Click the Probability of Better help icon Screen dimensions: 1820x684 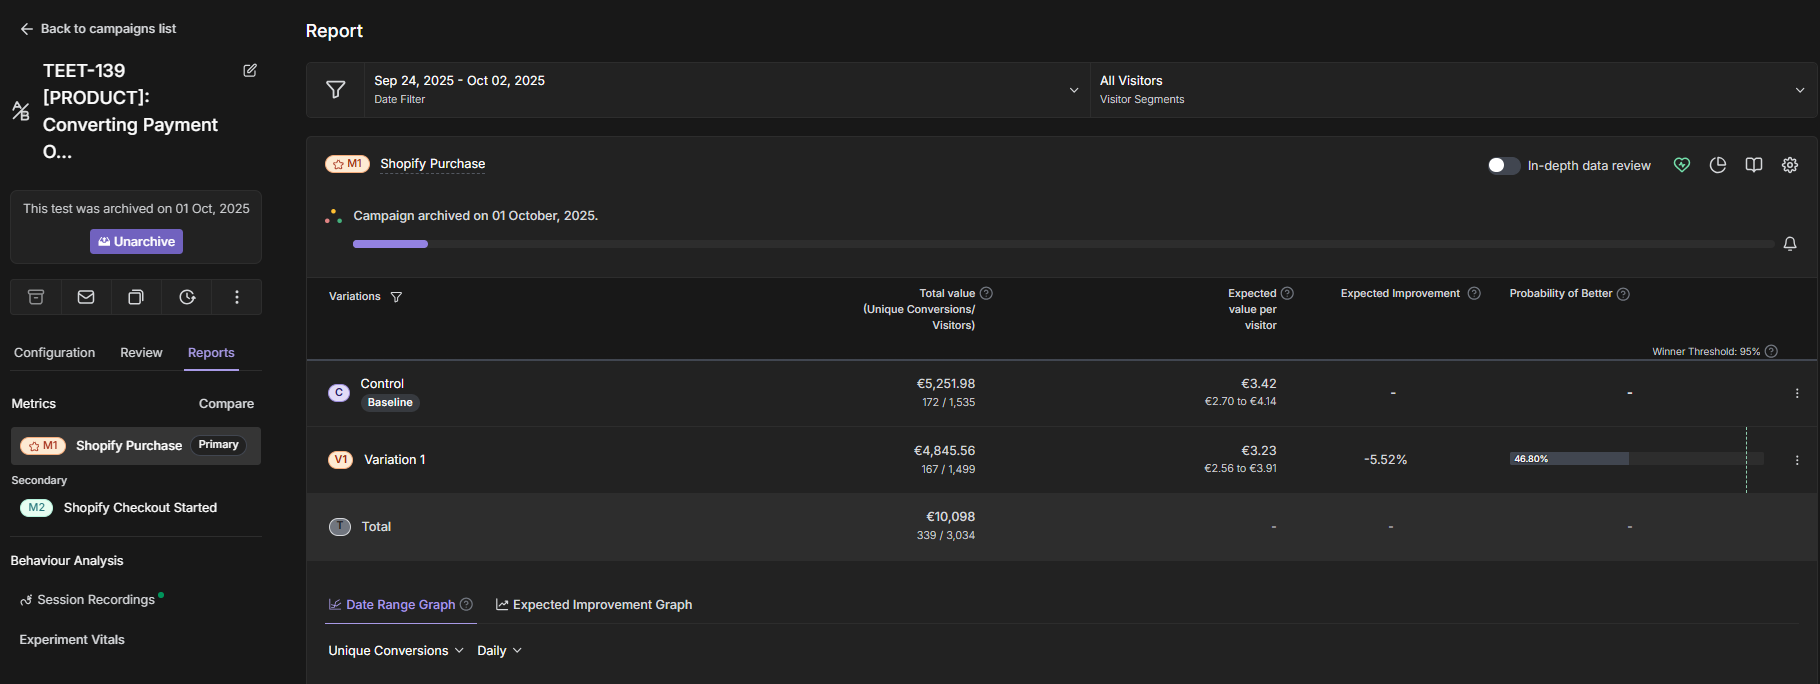point(1623,294)
